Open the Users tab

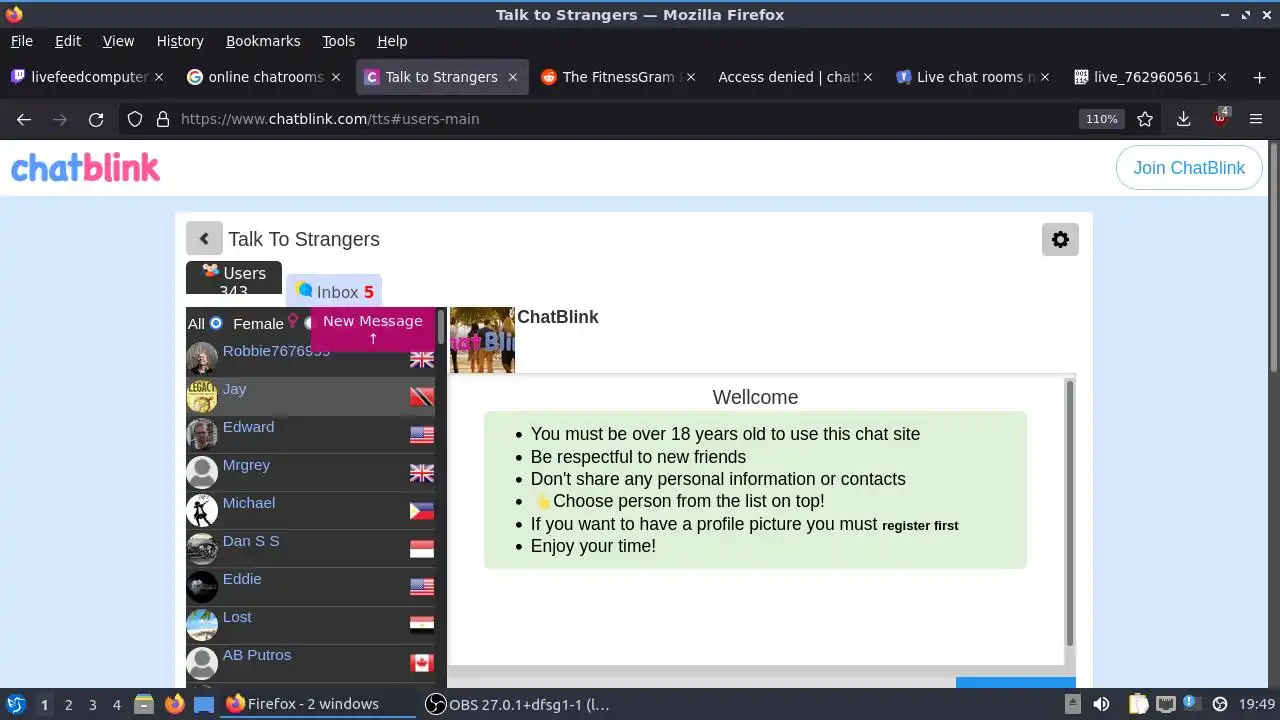point(234,278)
